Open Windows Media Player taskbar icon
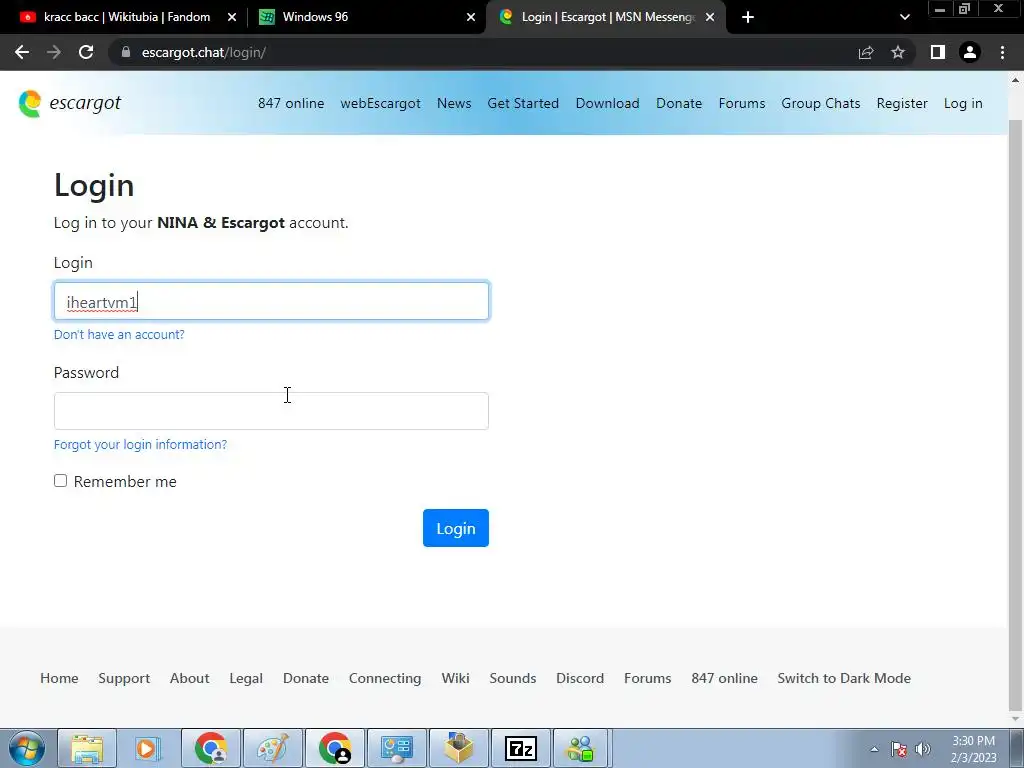Screen dimensions: 1024x768 (148, 748)
